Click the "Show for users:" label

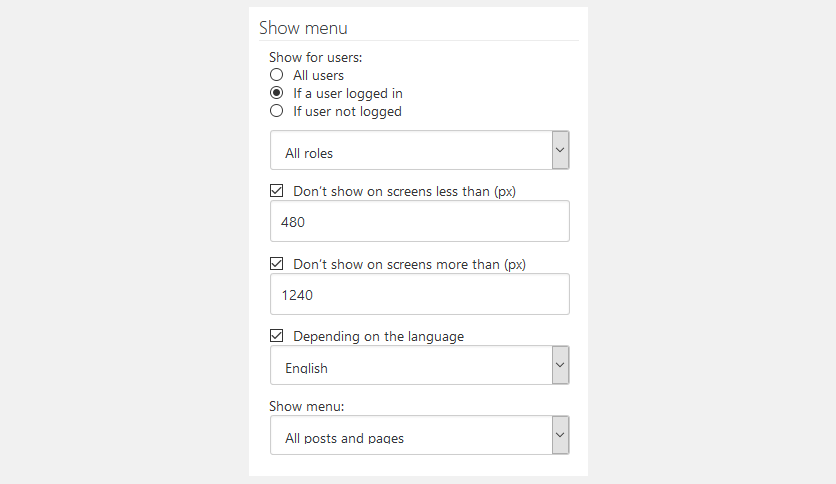315,57
